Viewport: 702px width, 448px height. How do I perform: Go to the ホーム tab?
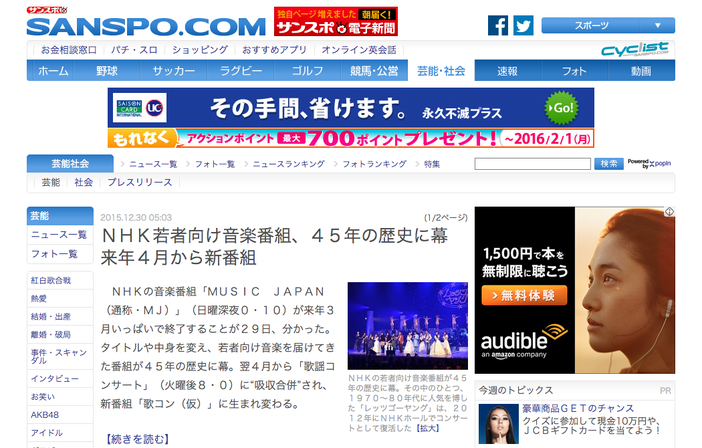(53, 71)
